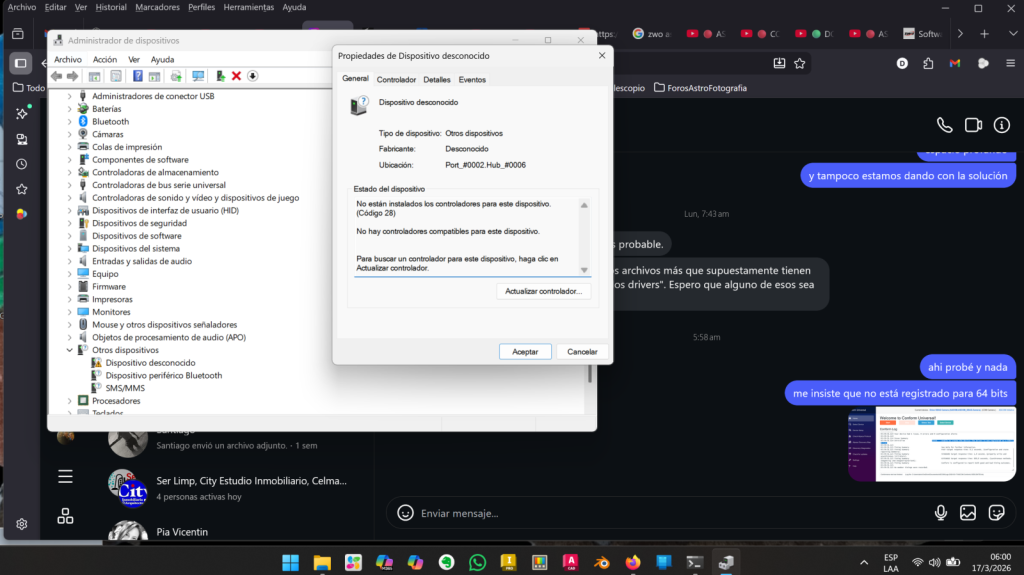Image resolution: width=1024 pixels, height=575 pixels.
Task: Start a voice call with phone icon
Action: pyautogui.click(x=944, y=125)
